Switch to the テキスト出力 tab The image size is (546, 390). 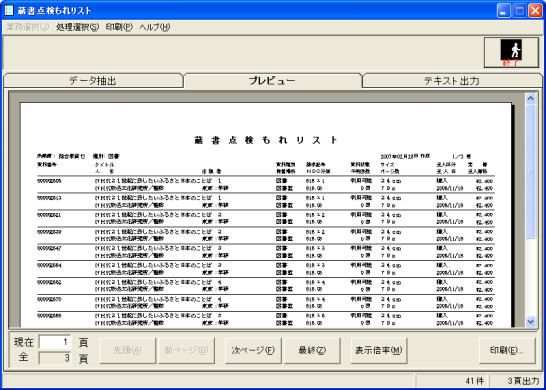click(452, 81)
